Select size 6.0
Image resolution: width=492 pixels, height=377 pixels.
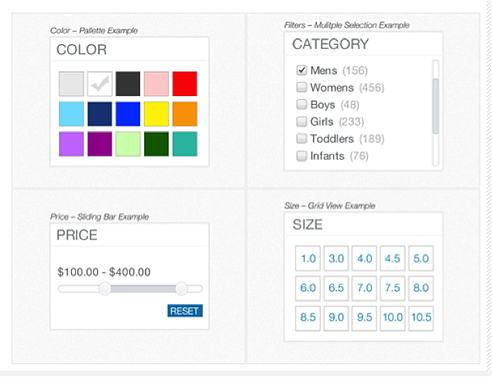308,288
